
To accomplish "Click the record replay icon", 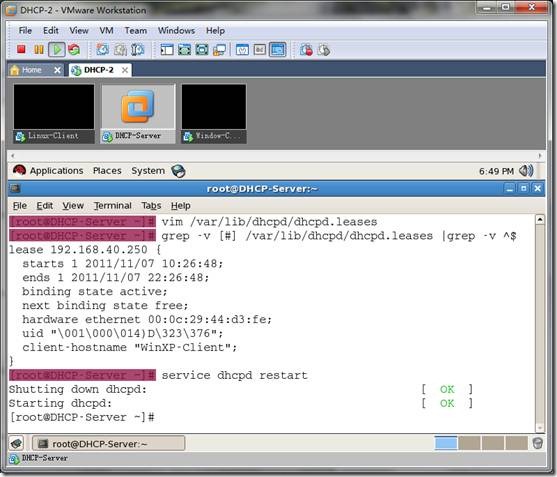I will (306, 50).
